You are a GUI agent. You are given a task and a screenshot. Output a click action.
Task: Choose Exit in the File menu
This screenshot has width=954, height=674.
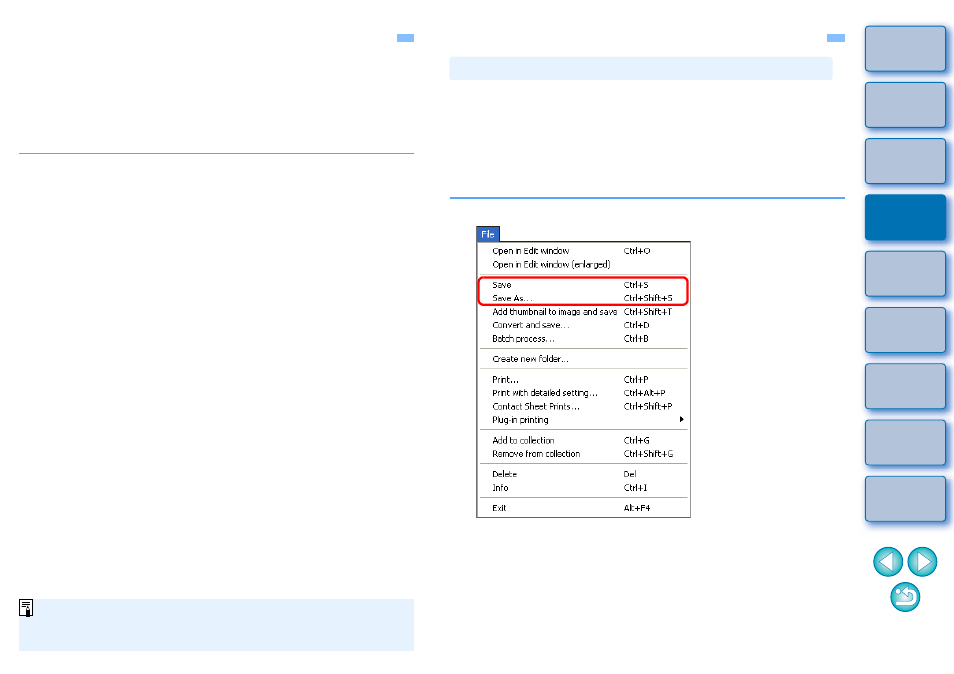point(583,508)
